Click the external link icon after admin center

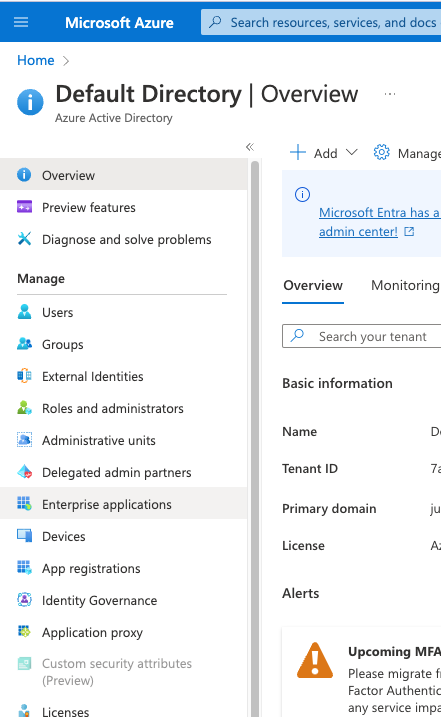point(409,232)
